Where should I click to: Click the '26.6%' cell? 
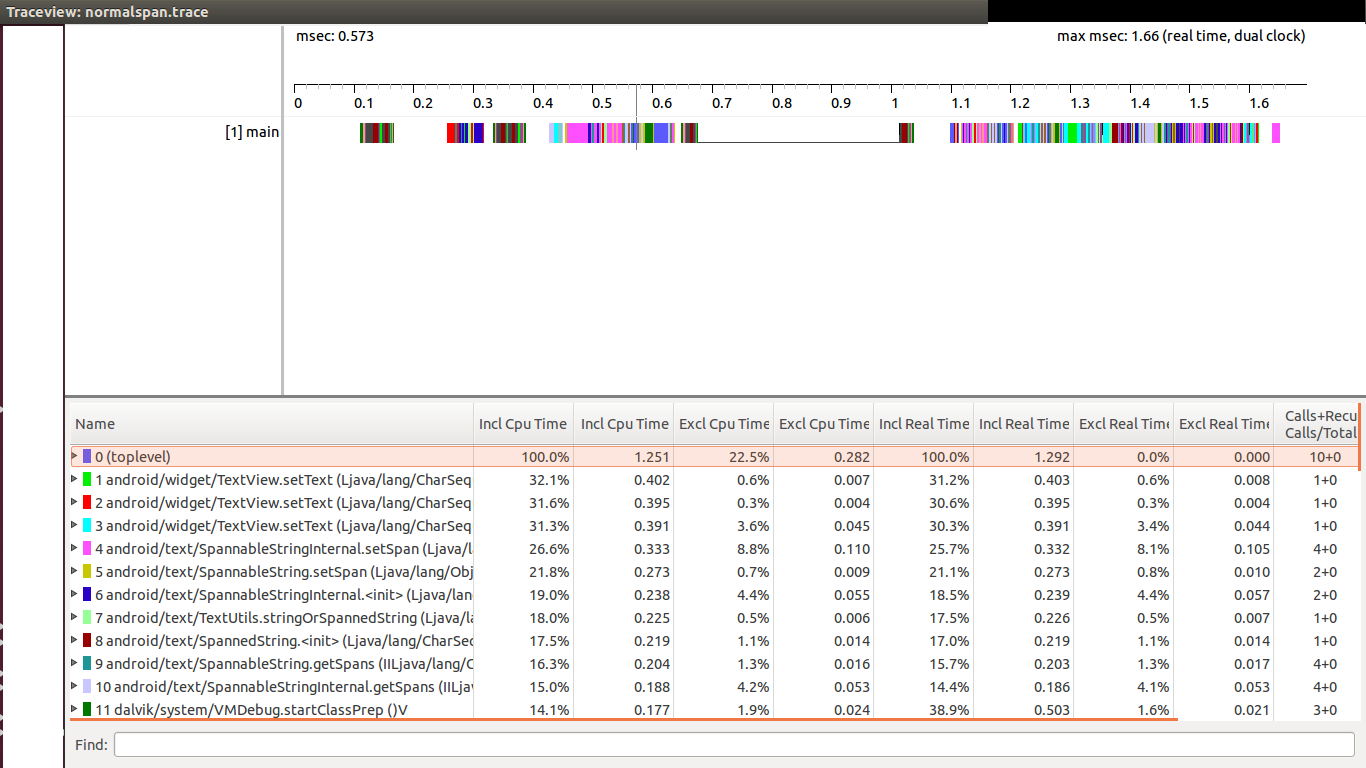click(549, 549)
